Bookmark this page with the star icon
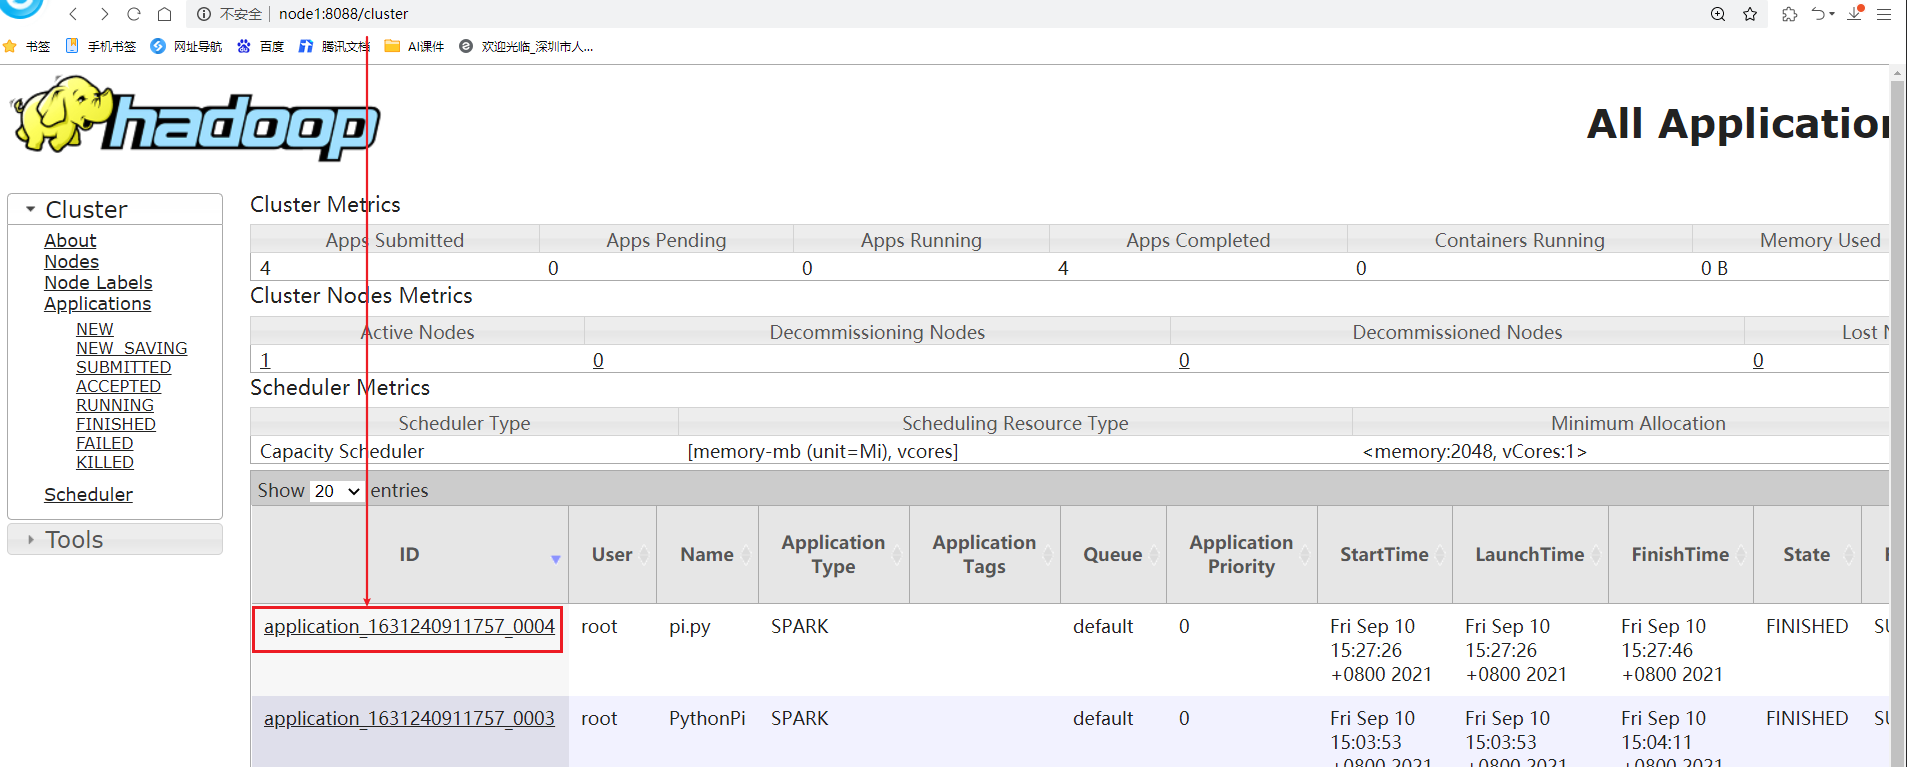 pos(1750,14)
